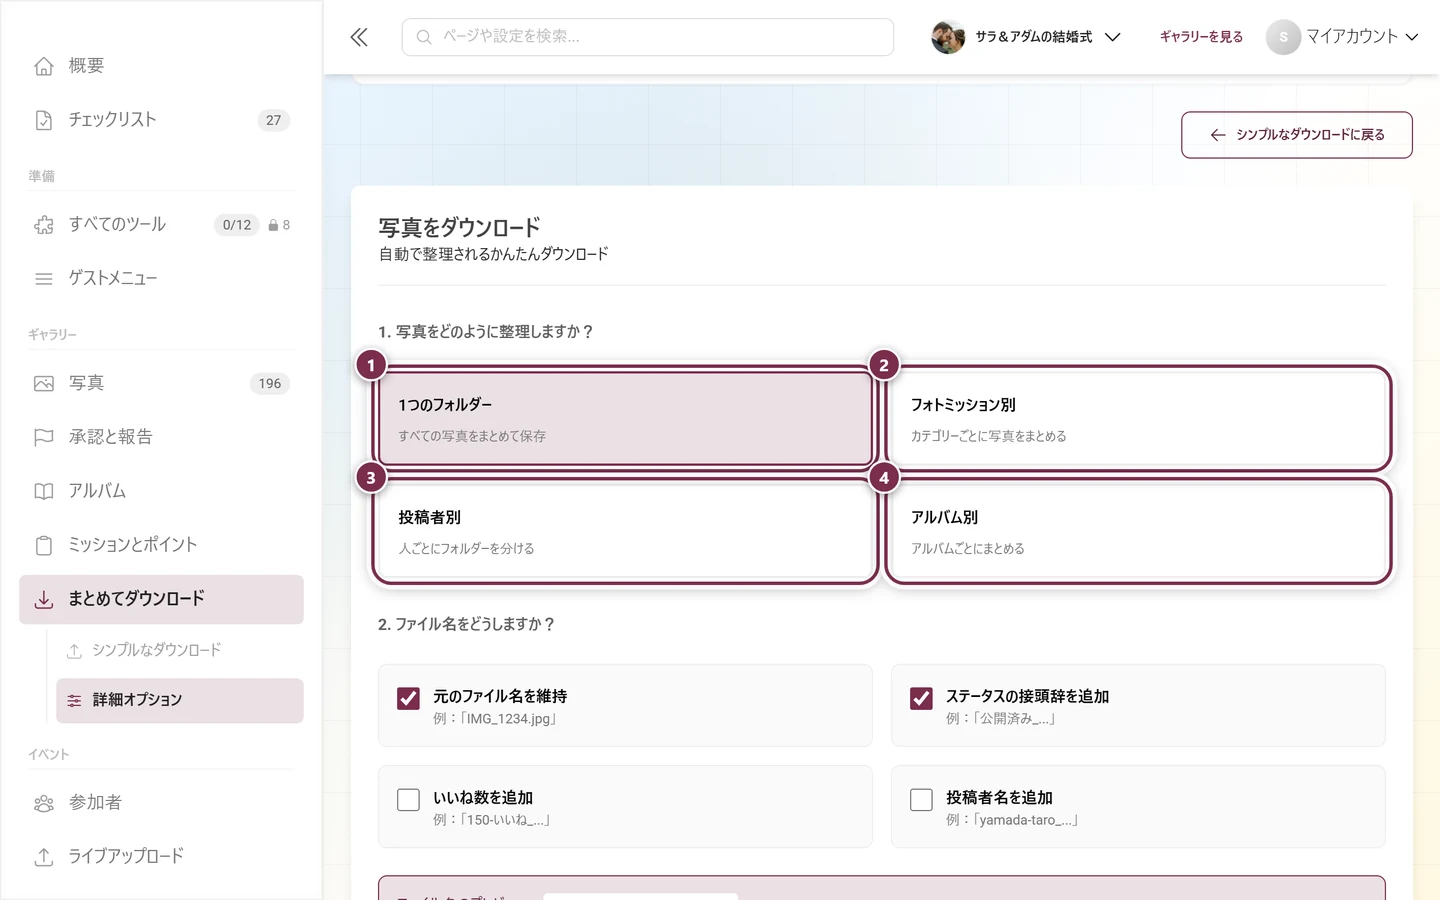Open the チェックリスト sidebar menu item
1440x900 pixels.
[161, 120]
